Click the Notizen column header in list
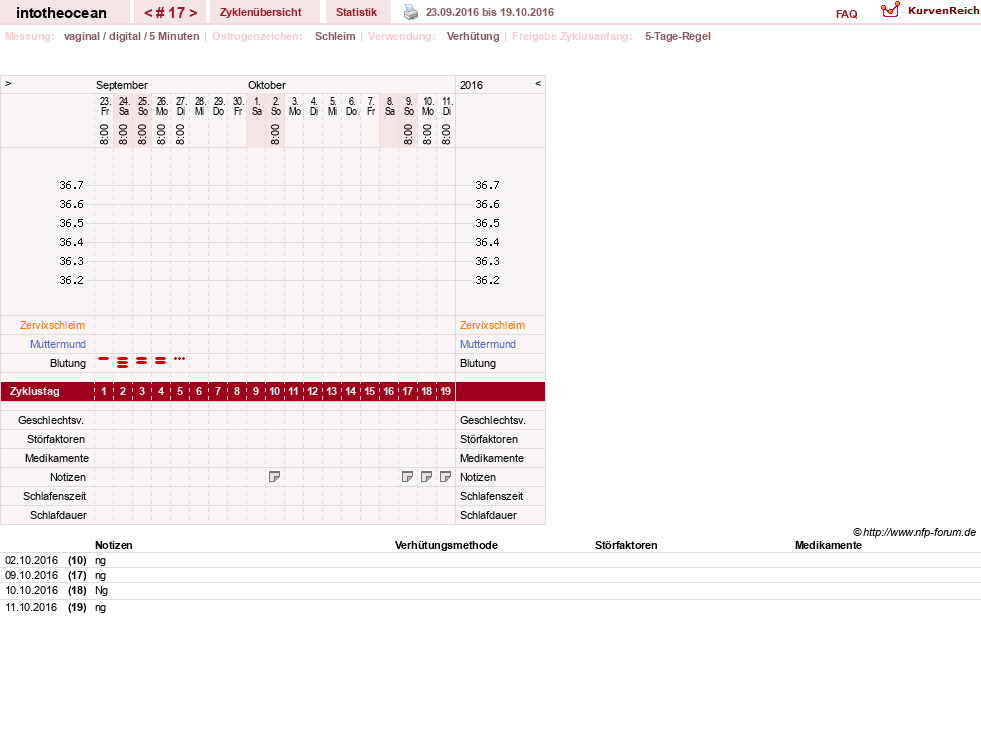 pyautogui.click(x=113, y=545)
